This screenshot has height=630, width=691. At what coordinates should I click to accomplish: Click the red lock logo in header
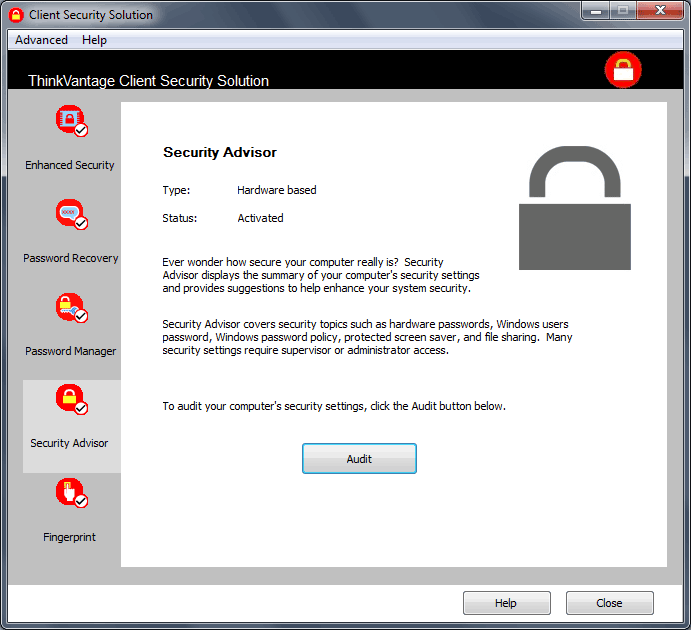623,70
